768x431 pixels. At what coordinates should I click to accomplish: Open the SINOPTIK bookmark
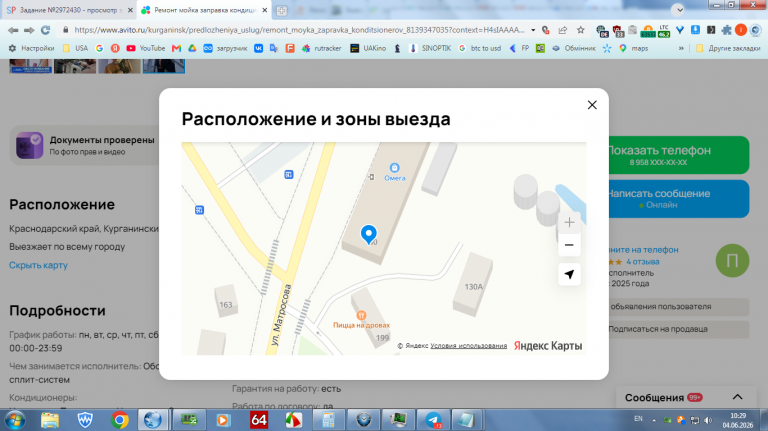click(x=430, y=48)
